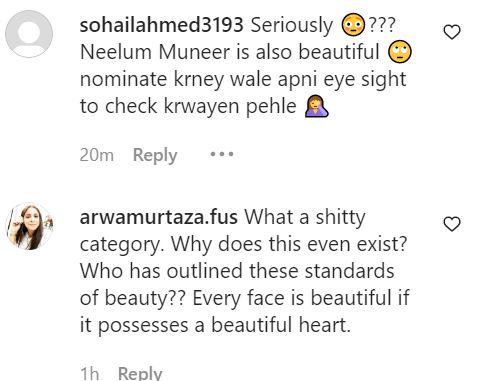Click the Neelum Muneer is also beautiful line
The image size is (478, 381).
click(230, 52)
